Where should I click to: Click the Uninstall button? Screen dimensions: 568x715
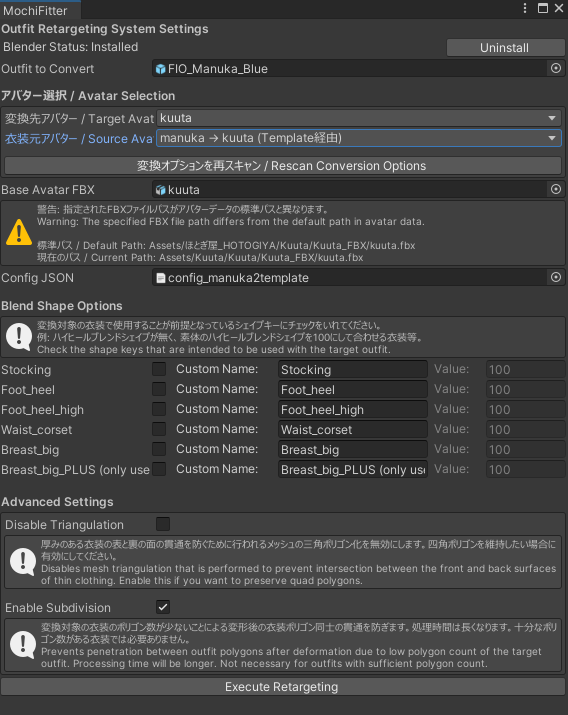click(x=505, y=48)
